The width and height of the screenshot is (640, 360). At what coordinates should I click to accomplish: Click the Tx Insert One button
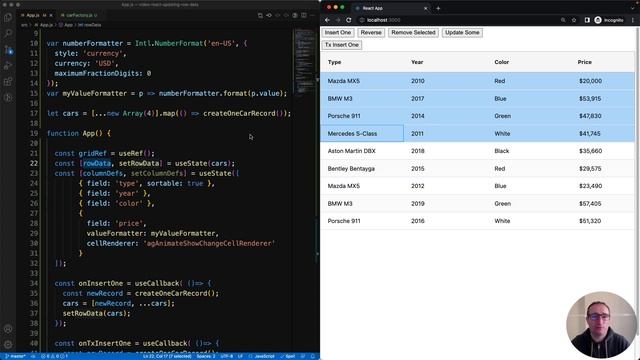[342, 45]
